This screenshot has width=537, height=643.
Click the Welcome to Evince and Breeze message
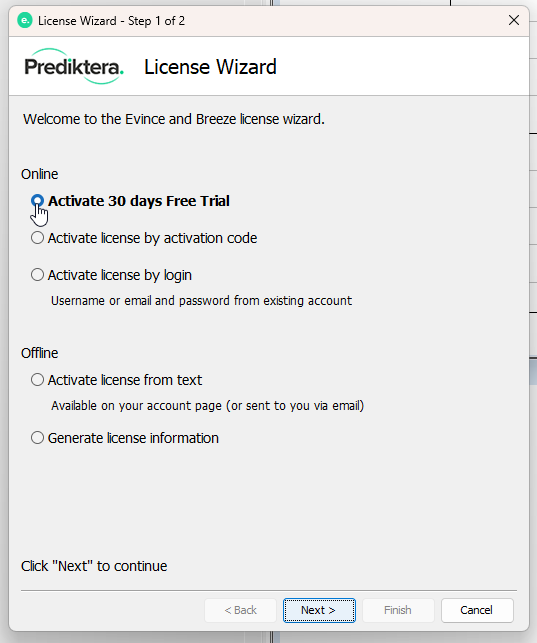pyautogui.click(x=174, y=119)
